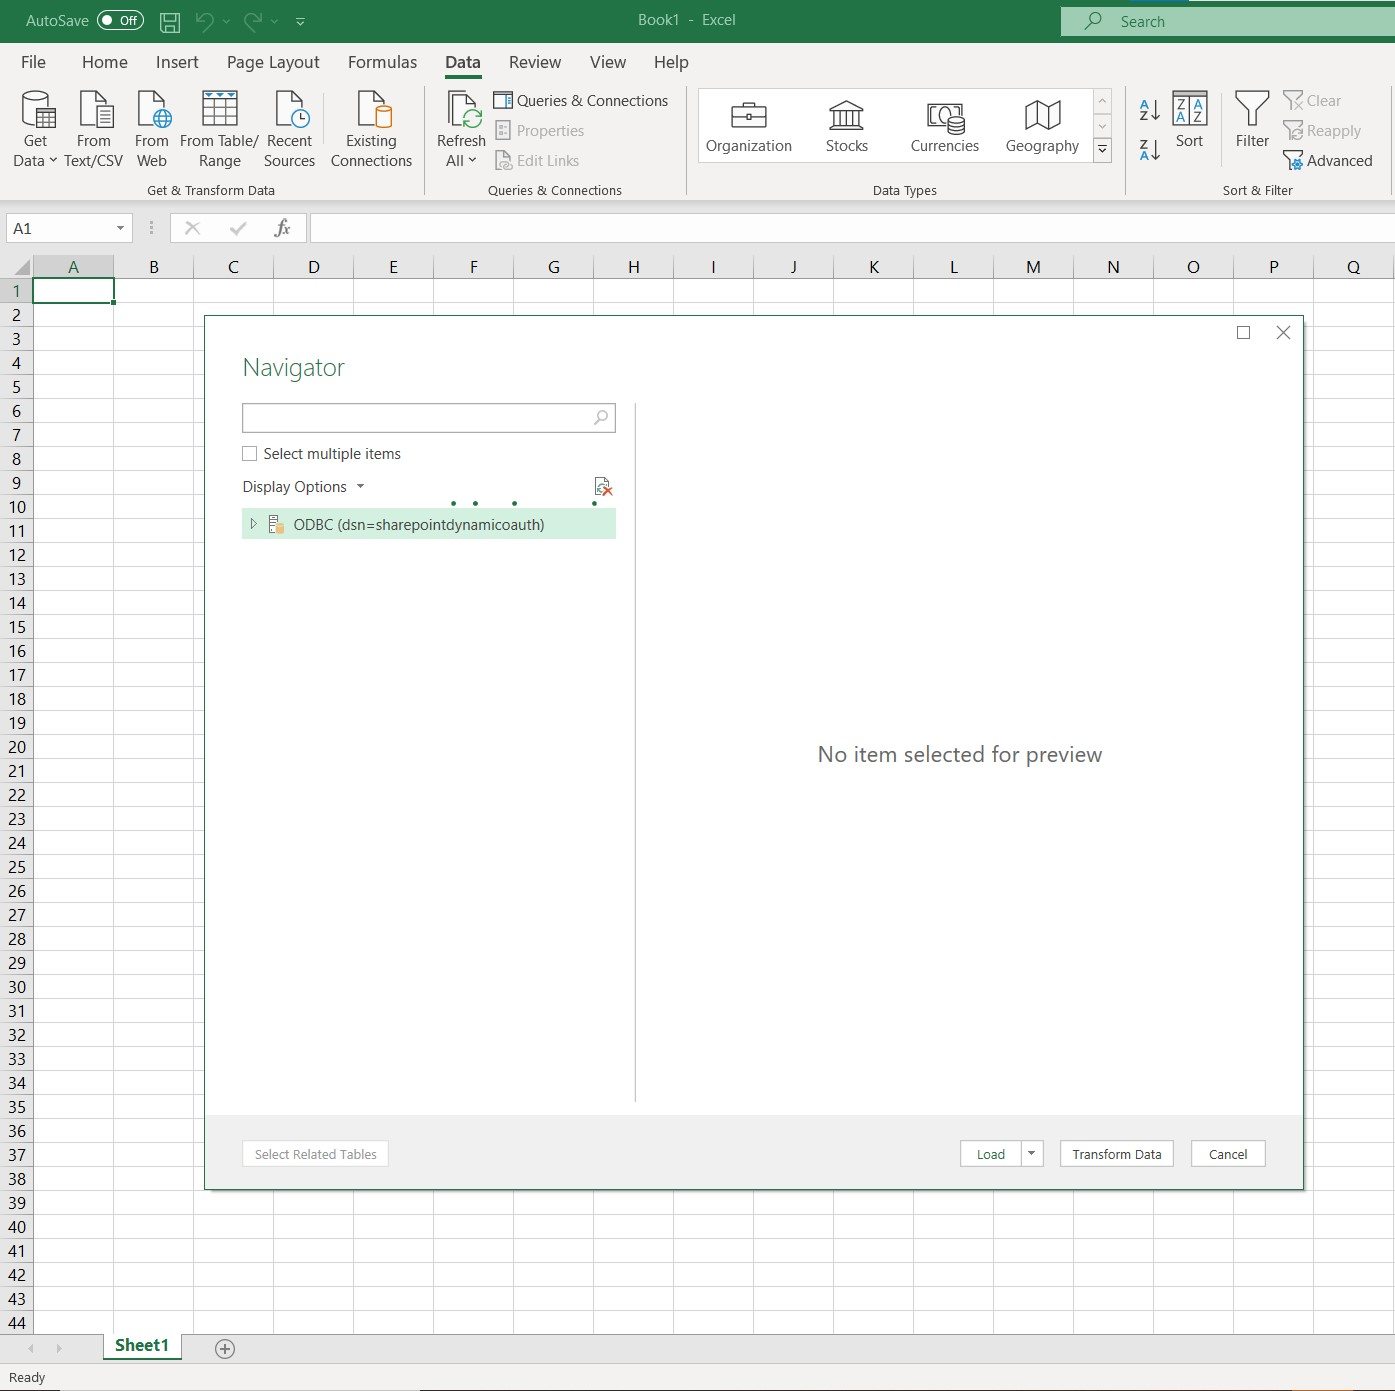Click the Filter funnel icon

point(1251,110)
